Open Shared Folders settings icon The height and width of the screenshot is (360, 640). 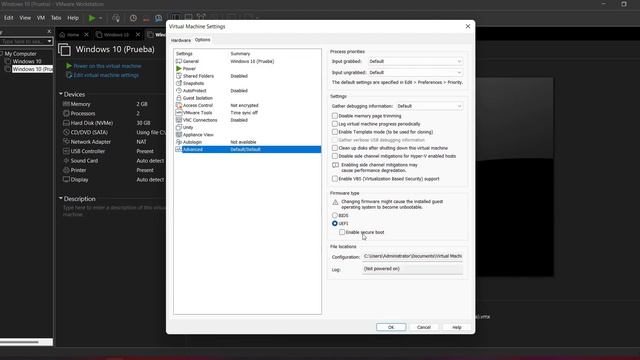pos(178,76)
